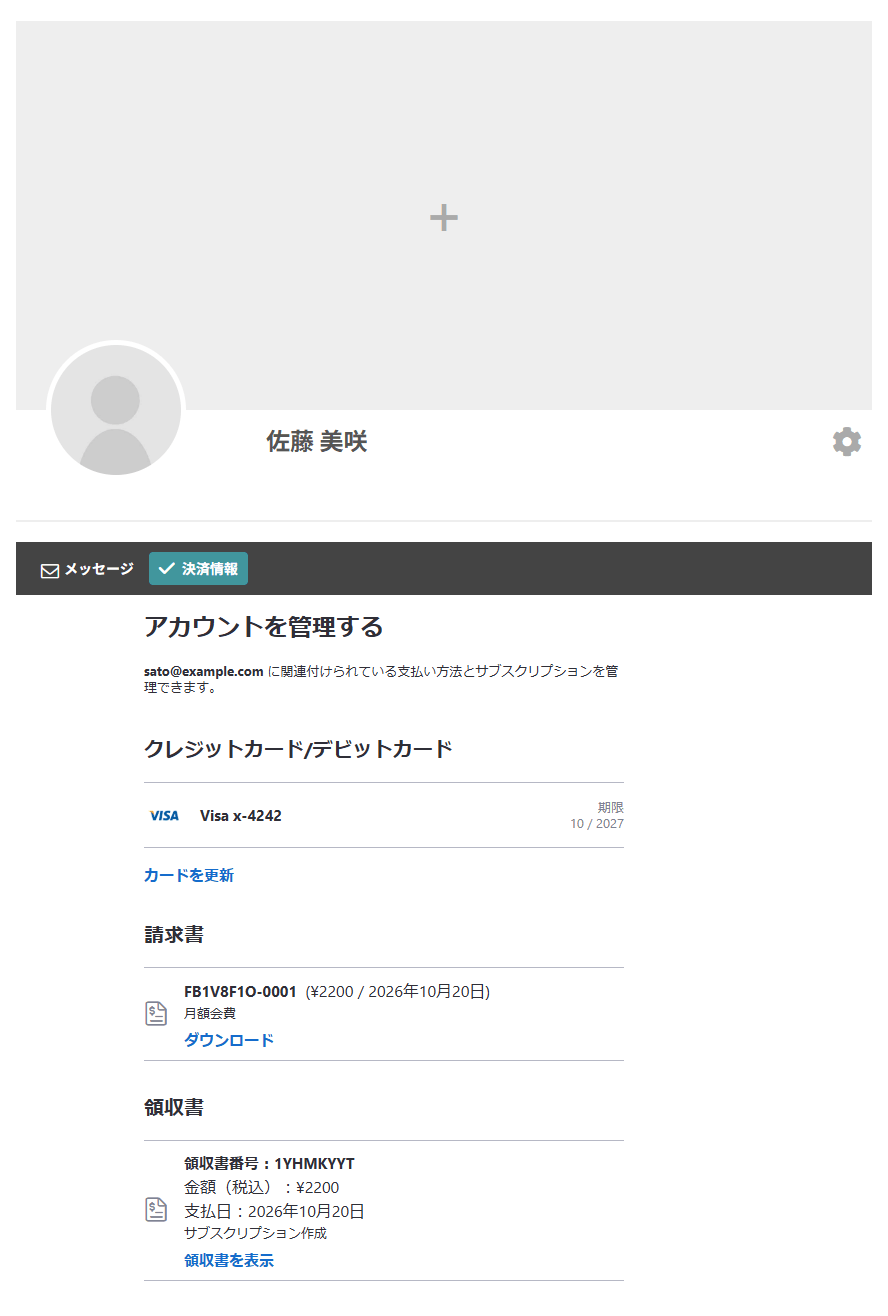Click the 請求書 section heading

[x=174, y=935]
